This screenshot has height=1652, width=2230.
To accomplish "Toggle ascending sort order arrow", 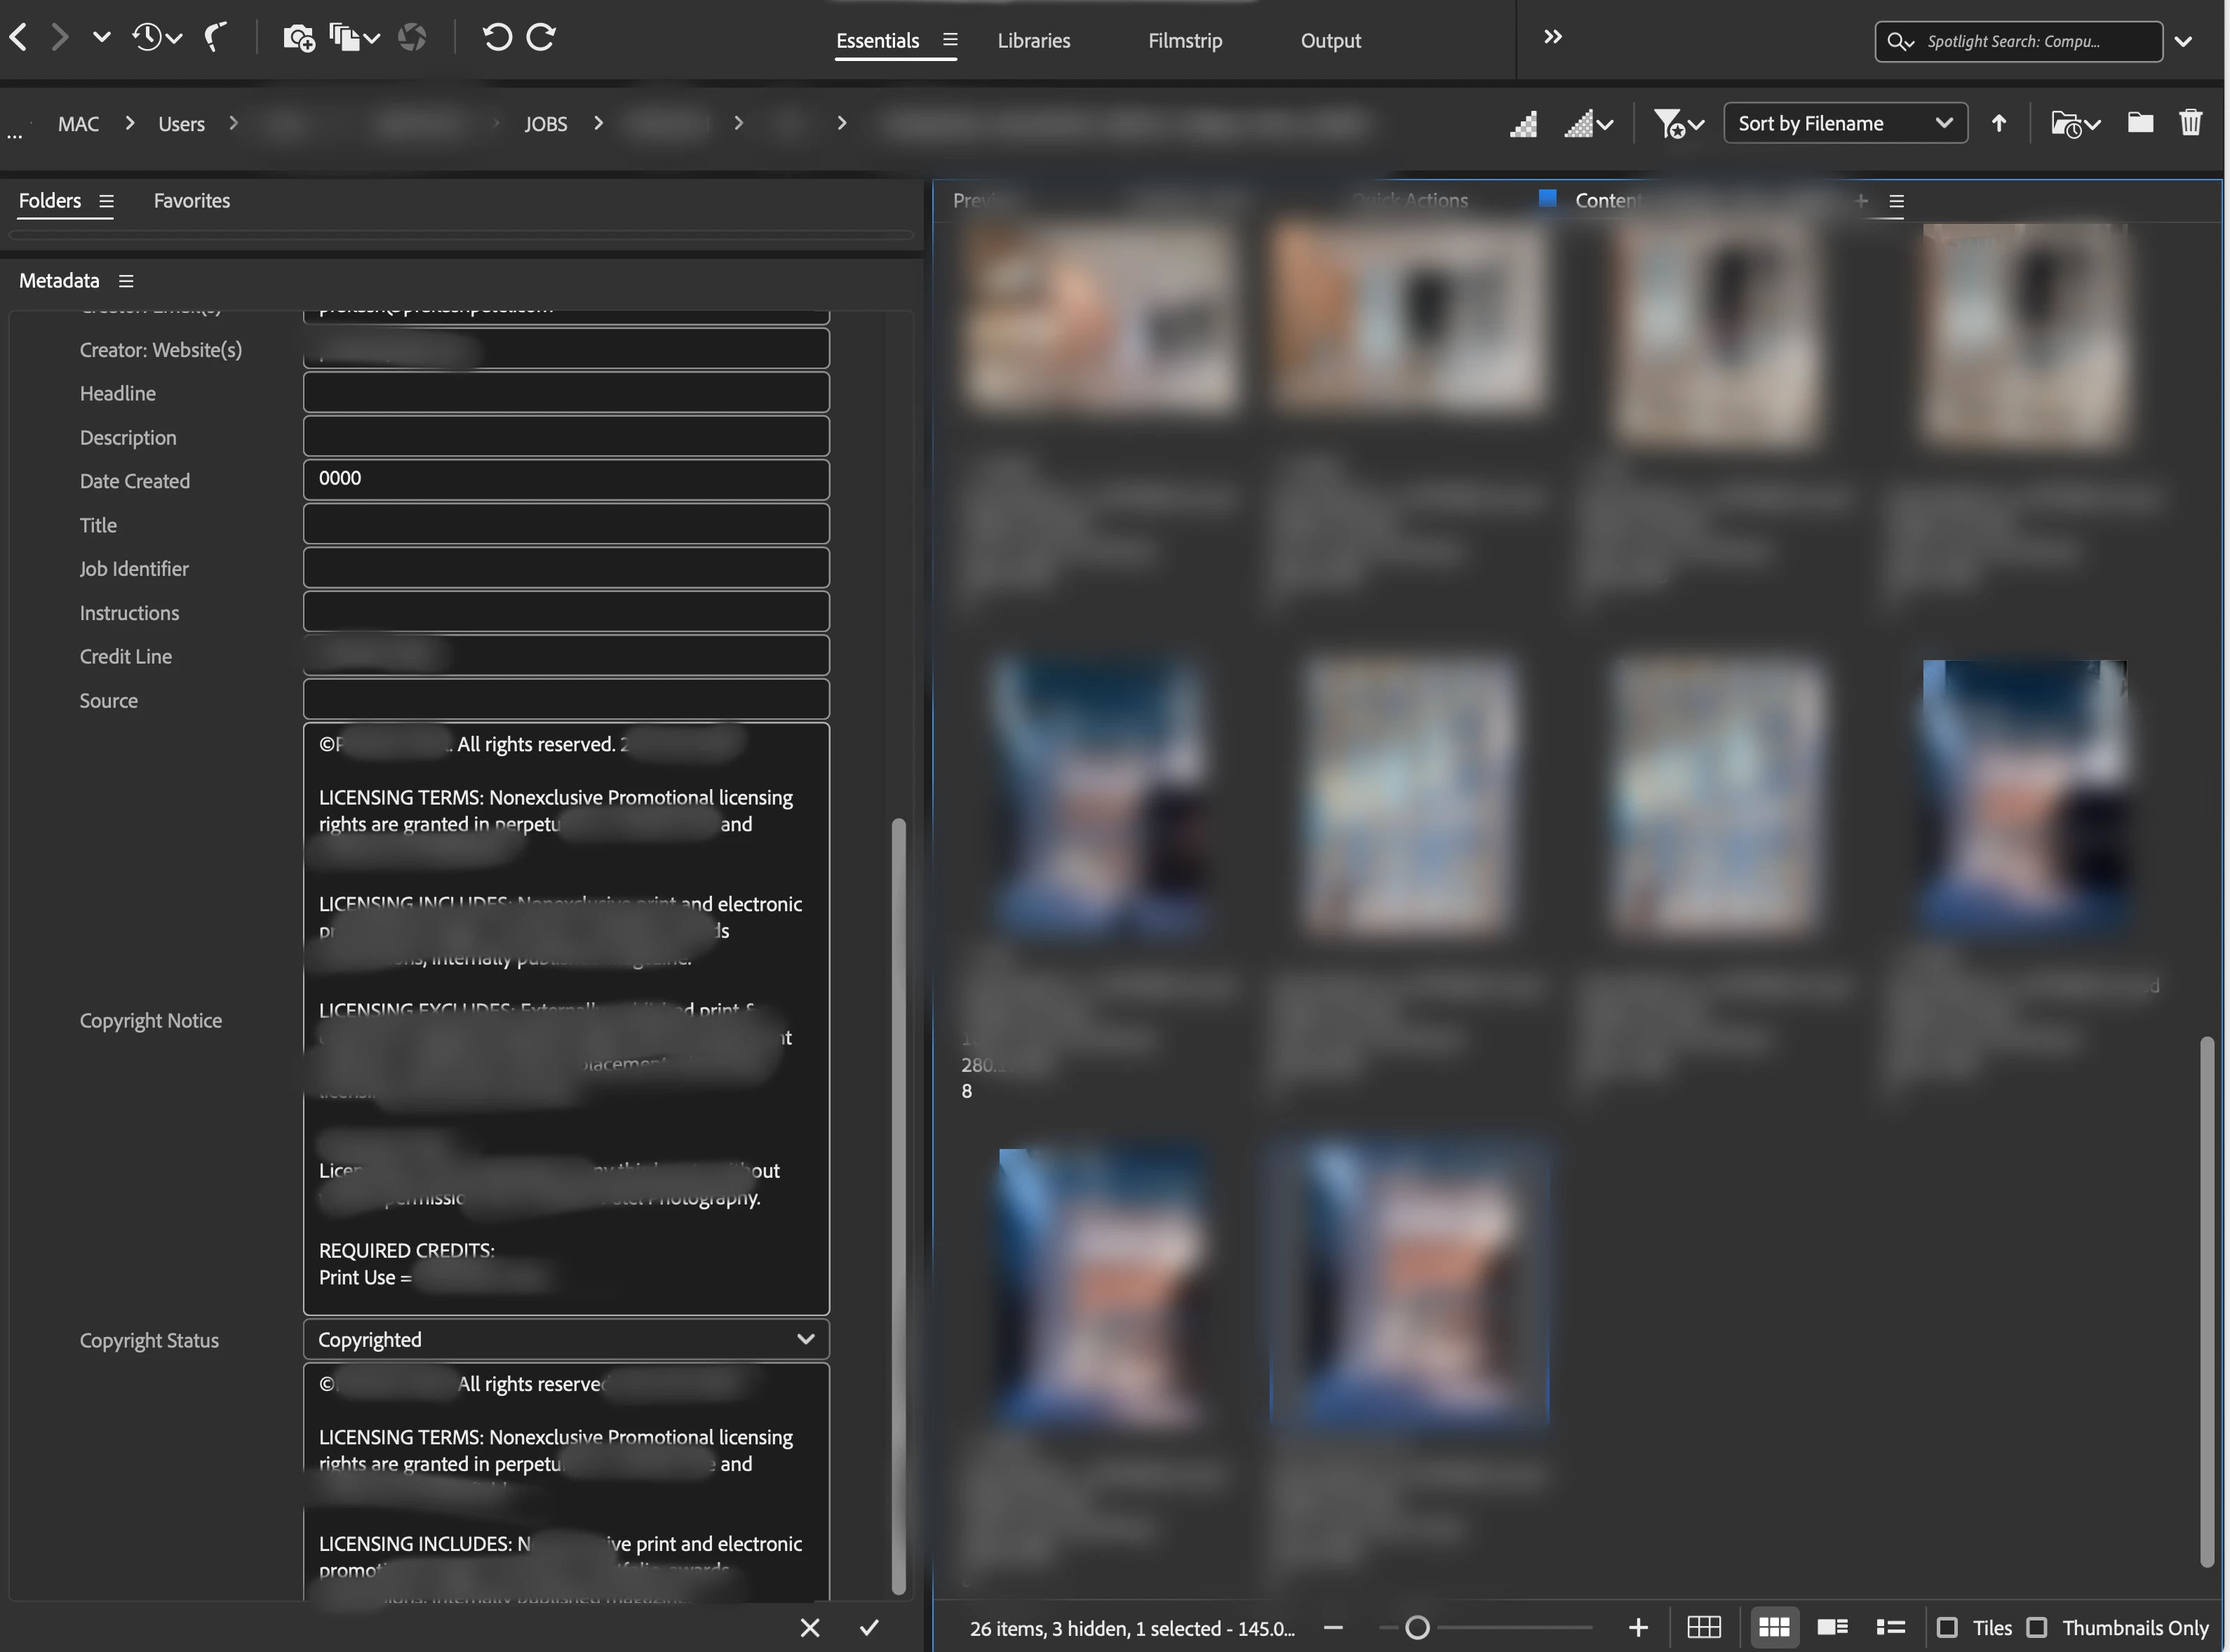I will pyautogui.click(x=1998, y=123).
